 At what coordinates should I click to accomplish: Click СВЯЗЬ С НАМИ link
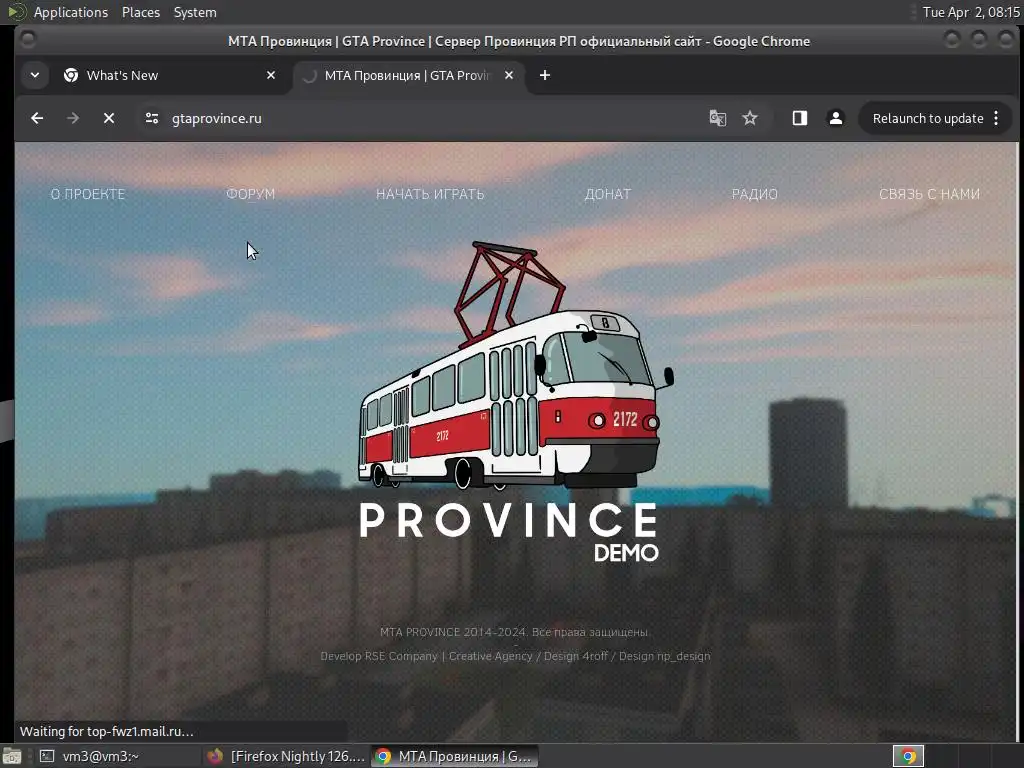(929, 194)
